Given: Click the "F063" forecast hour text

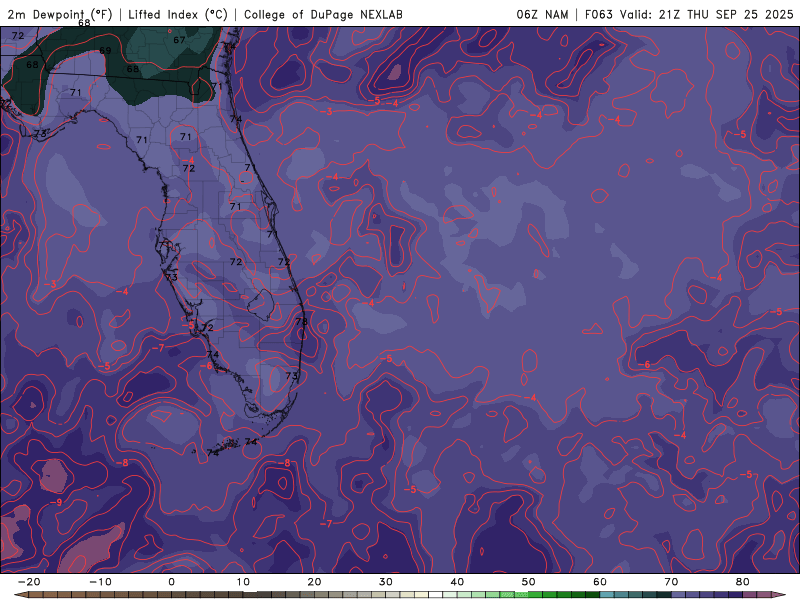Looking at the screenshot, I should (x=598, y=14).
